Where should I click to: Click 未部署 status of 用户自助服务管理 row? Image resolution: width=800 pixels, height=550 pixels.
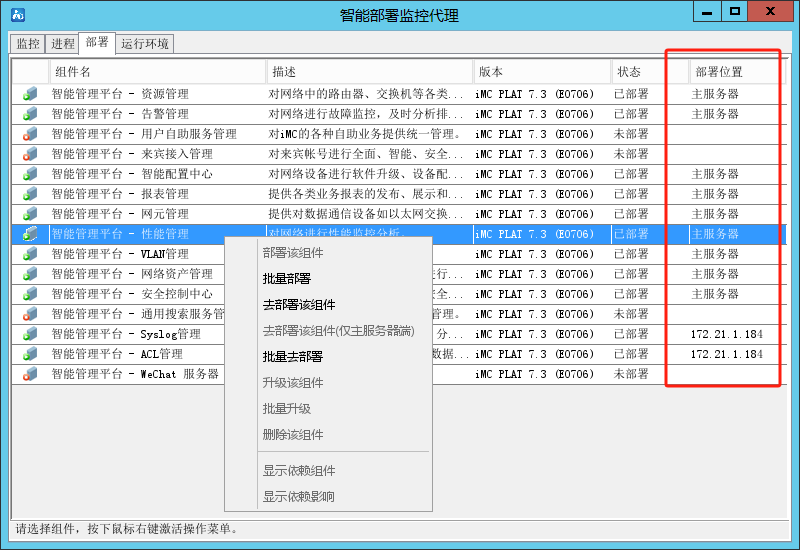pyautogui.click(x=631, y=134)
